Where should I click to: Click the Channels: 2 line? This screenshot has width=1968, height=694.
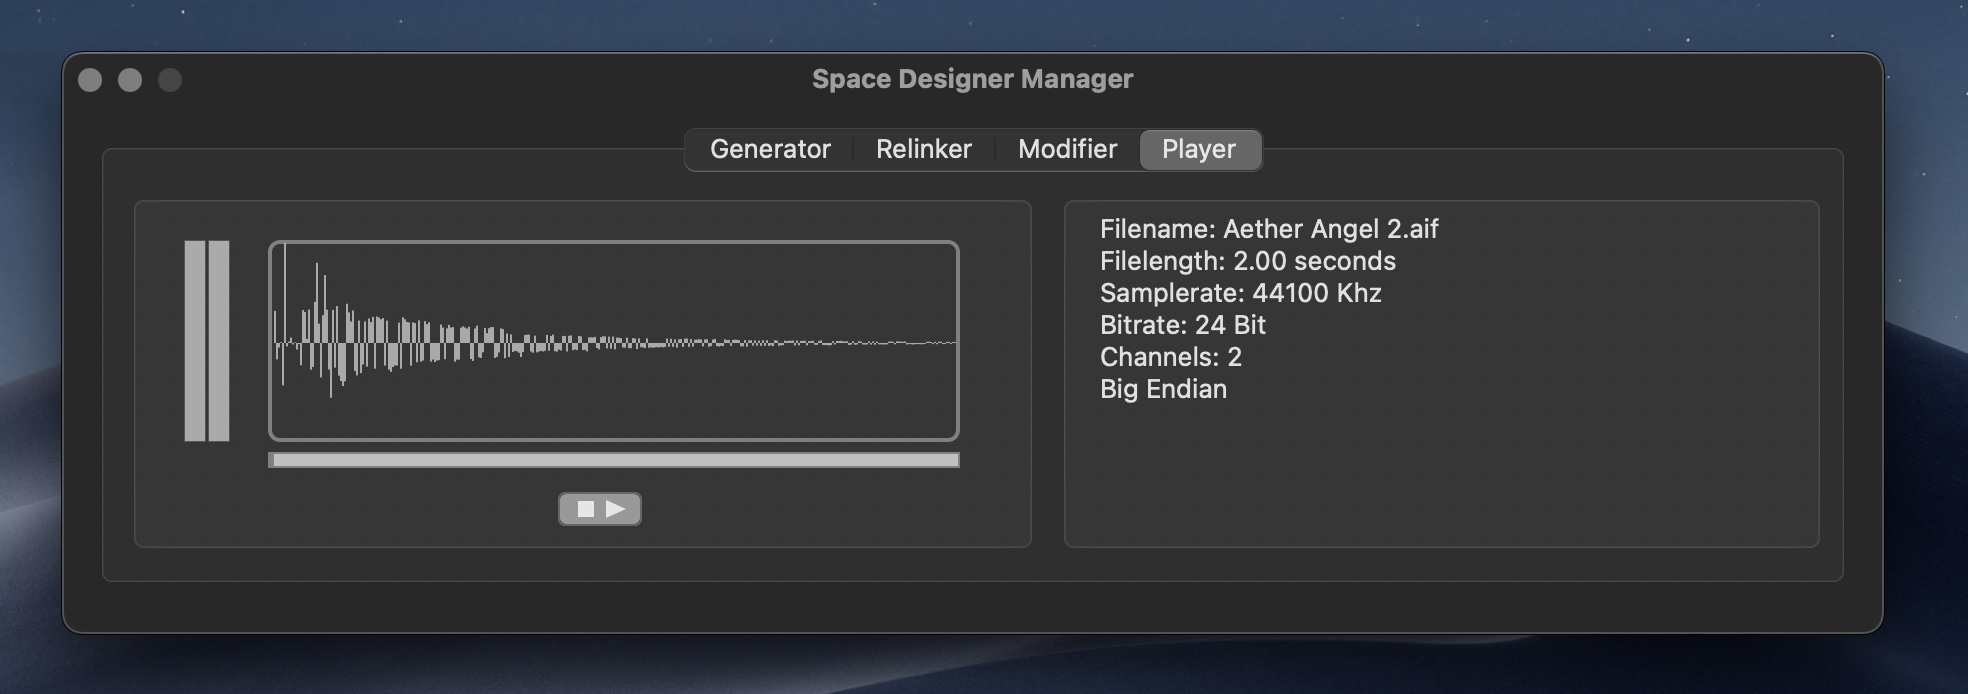point(1170,357)
